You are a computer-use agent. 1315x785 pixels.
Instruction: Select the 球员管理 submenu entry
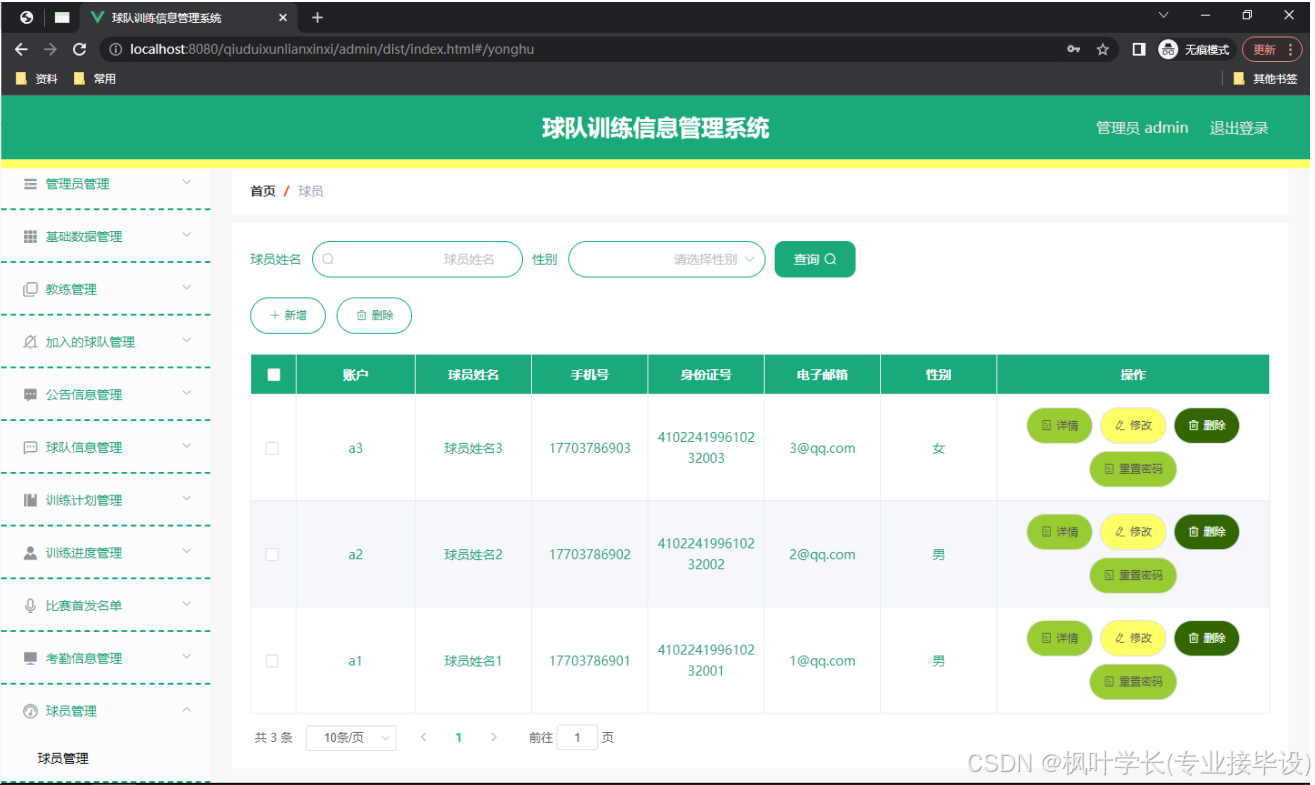tap(63, 759)
